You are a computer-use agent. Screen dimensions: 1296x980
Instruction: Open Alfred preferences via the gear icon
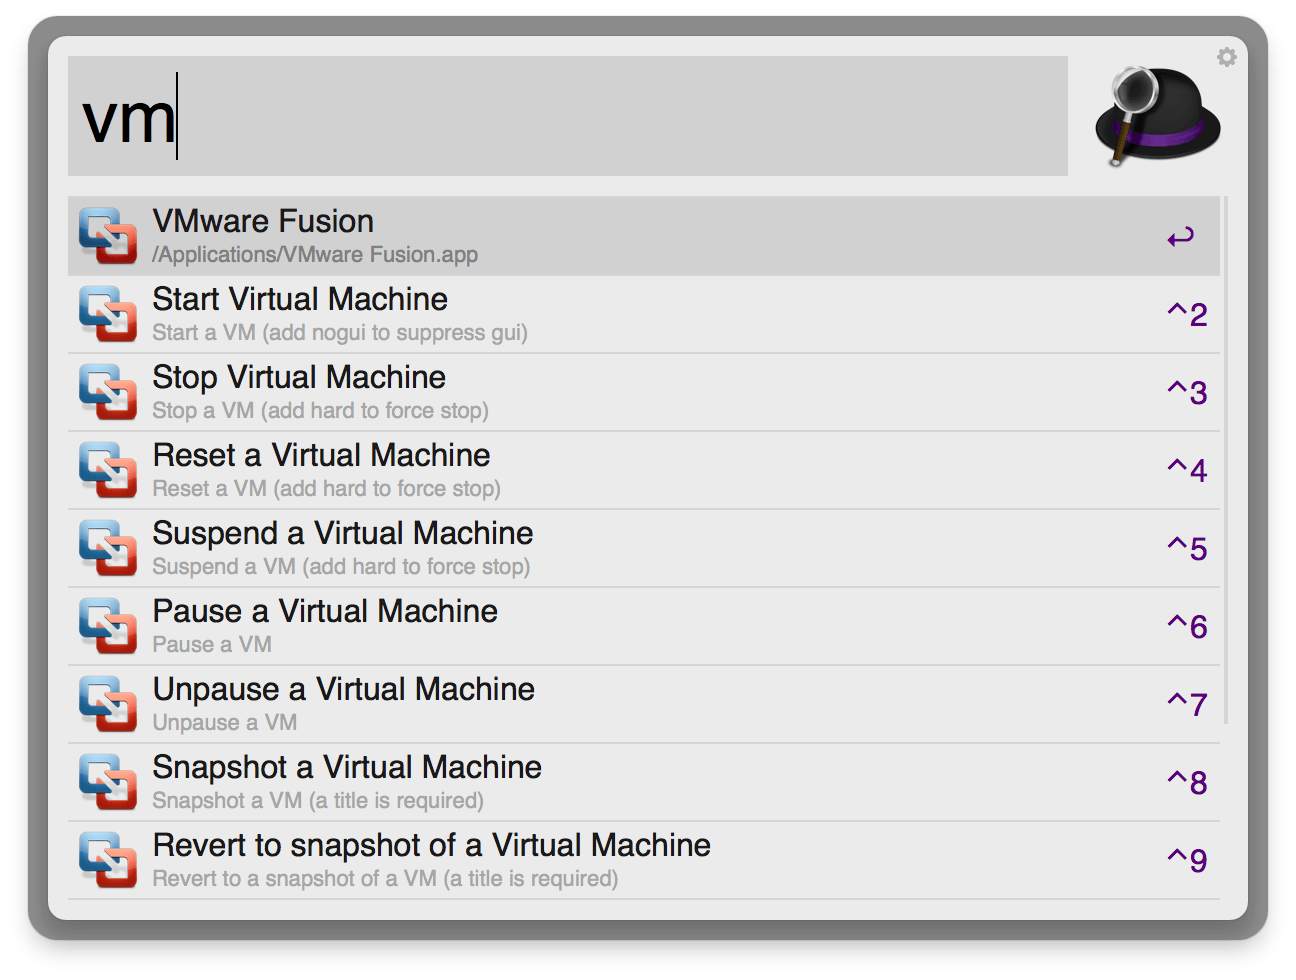(1227, 57)
